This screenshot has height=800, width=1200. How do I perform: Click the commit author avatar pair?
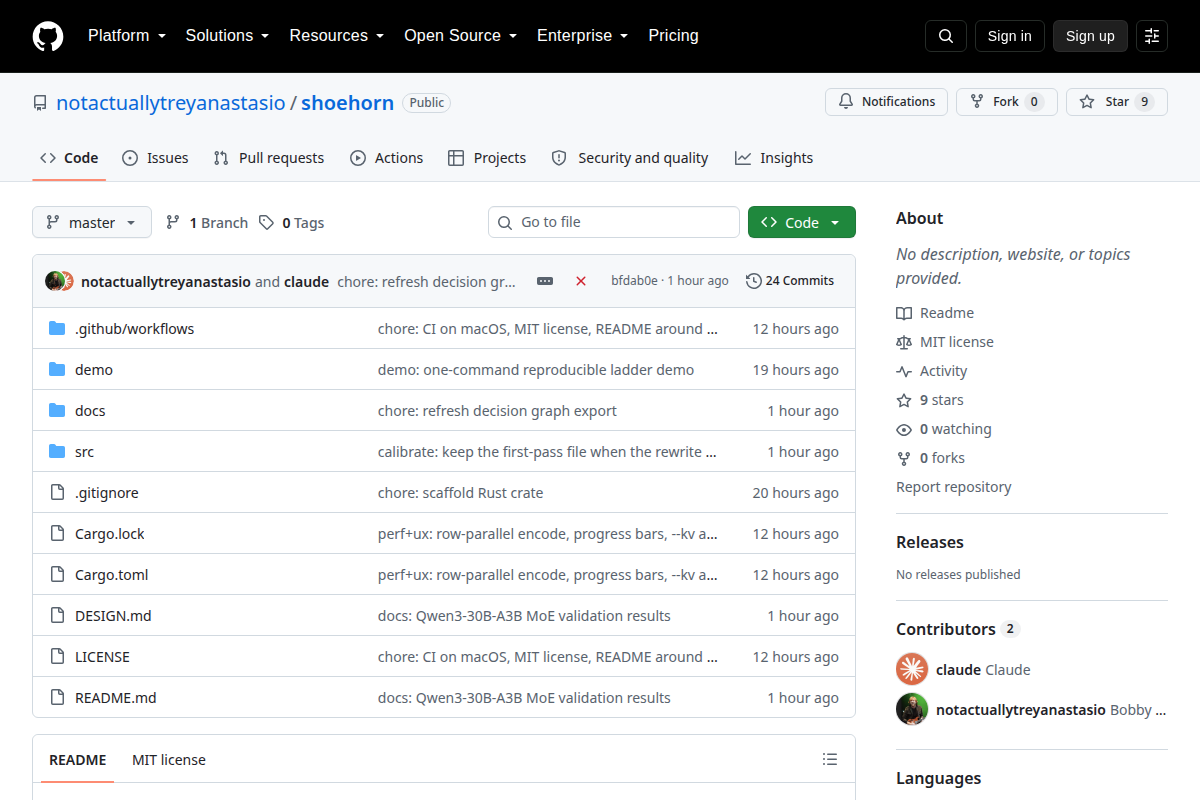click(60, 281)
